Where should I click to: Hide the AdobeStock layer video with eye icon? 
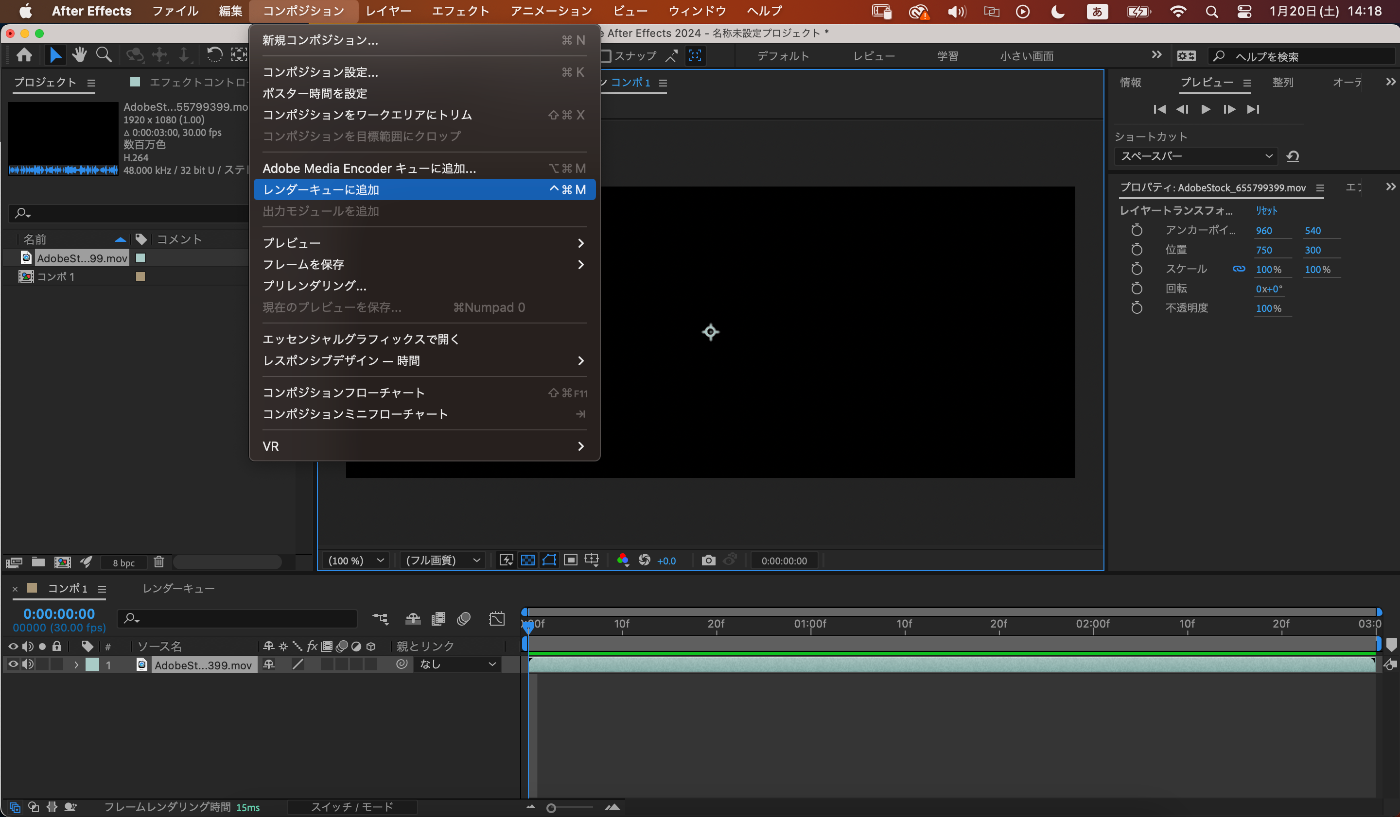coord(13,664)
